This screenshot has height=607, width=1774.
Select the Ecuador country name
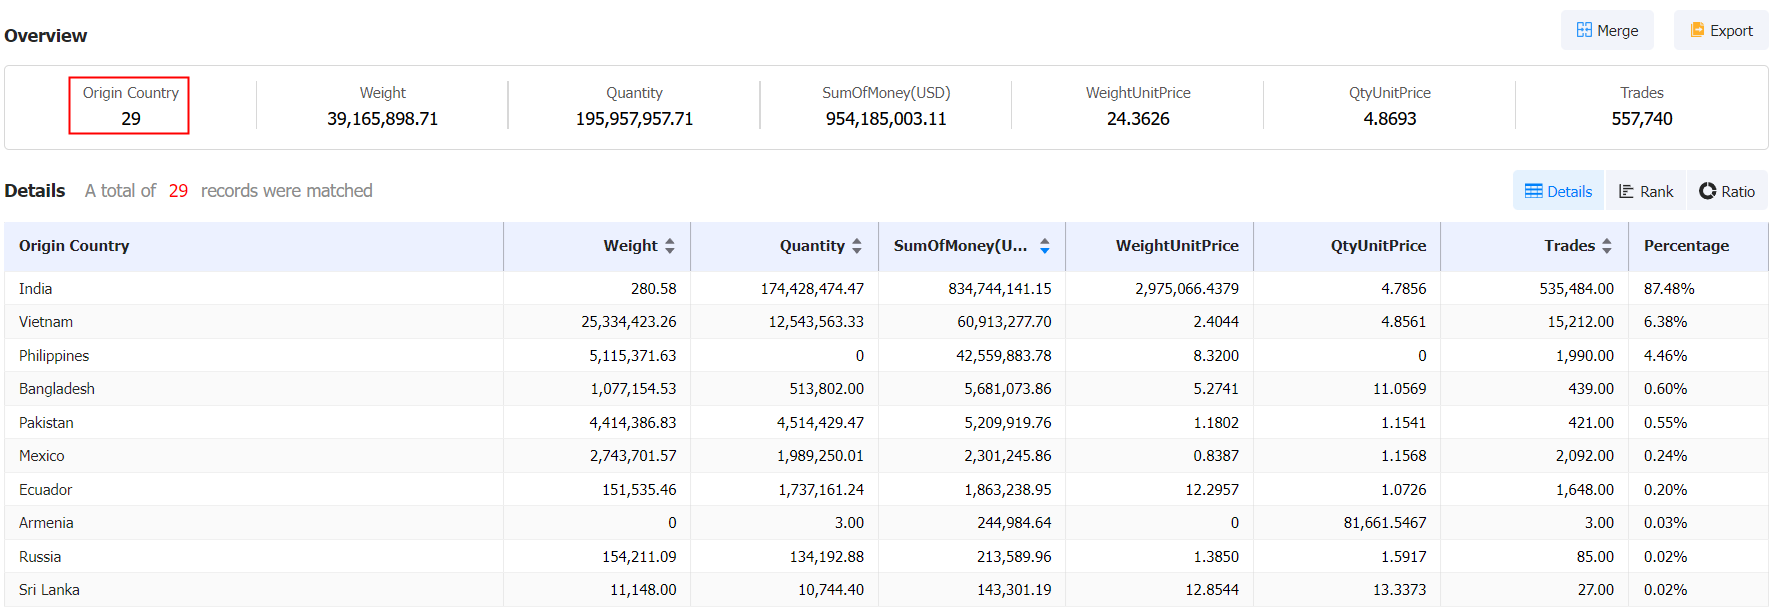pos(46,490)
